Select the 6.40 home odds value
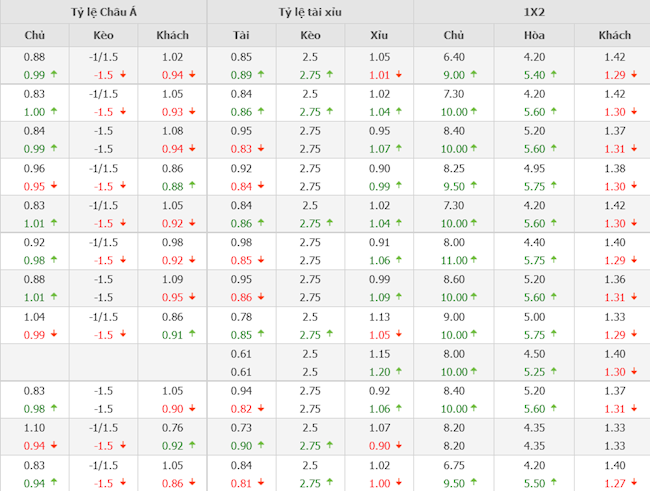The width and height of the screenshot is (650, 491). coord(455,57)
